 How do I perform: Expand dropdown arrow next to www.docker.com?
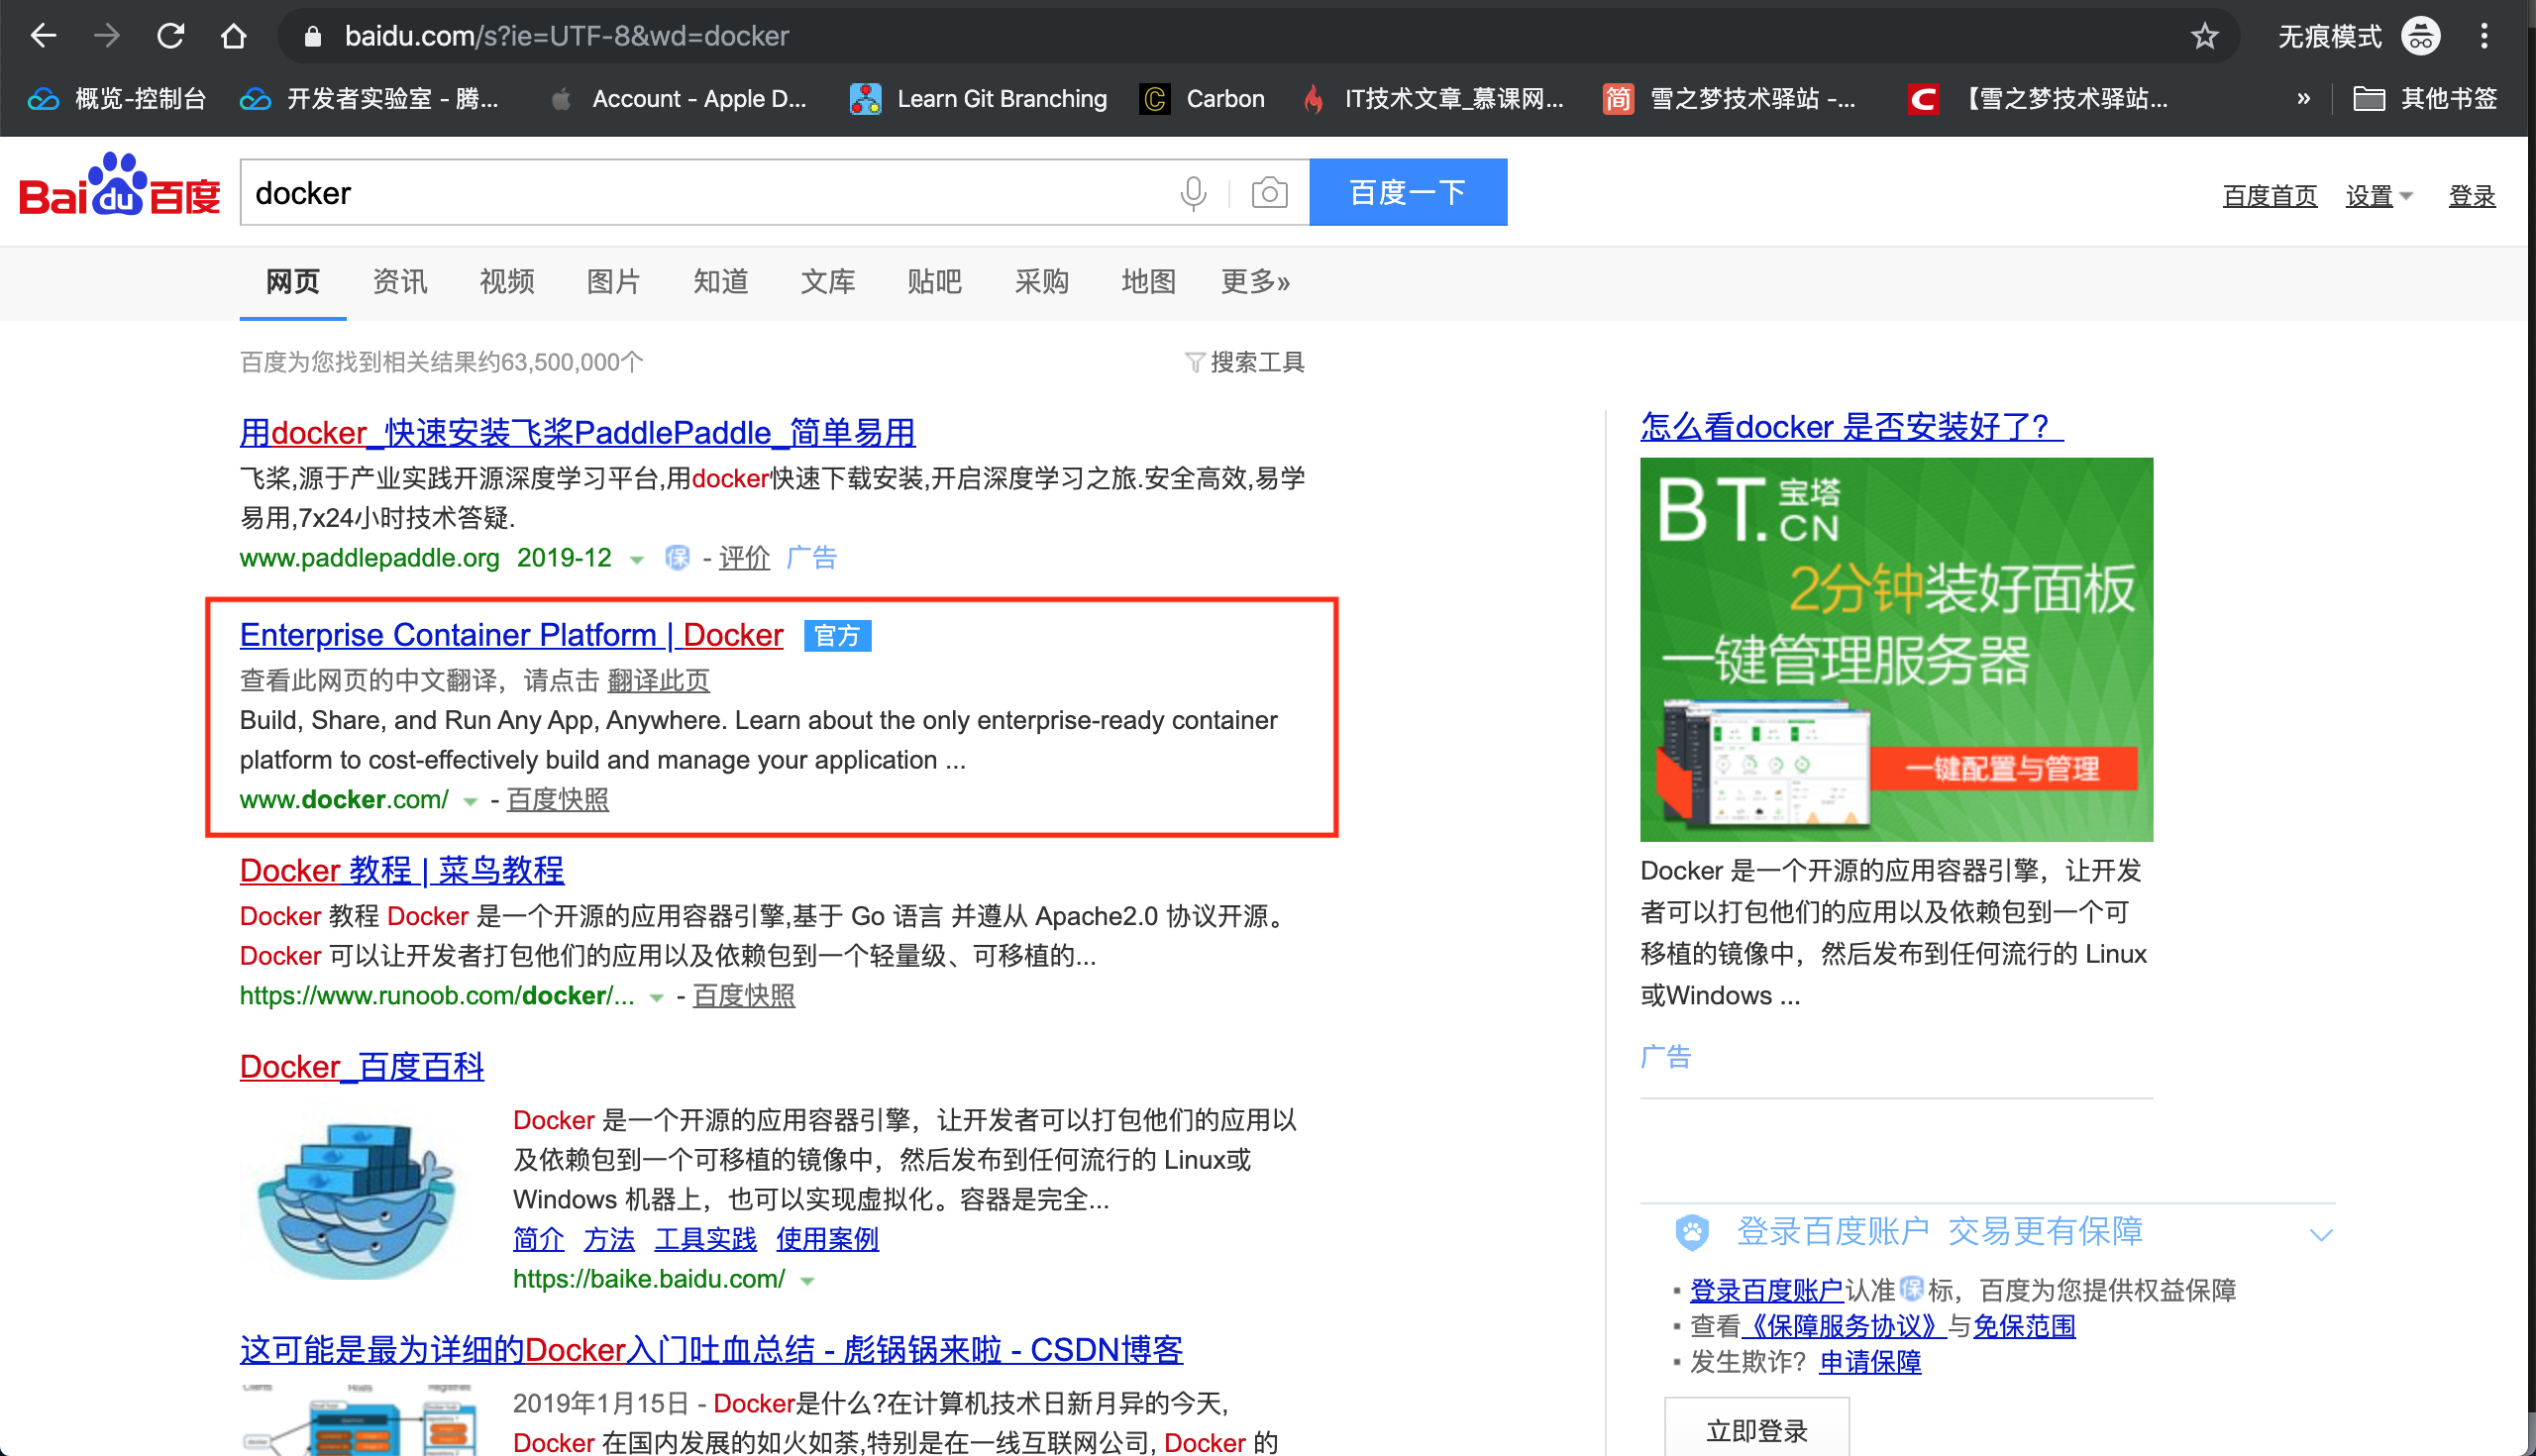pyautogui.click(x=470, y=801)
